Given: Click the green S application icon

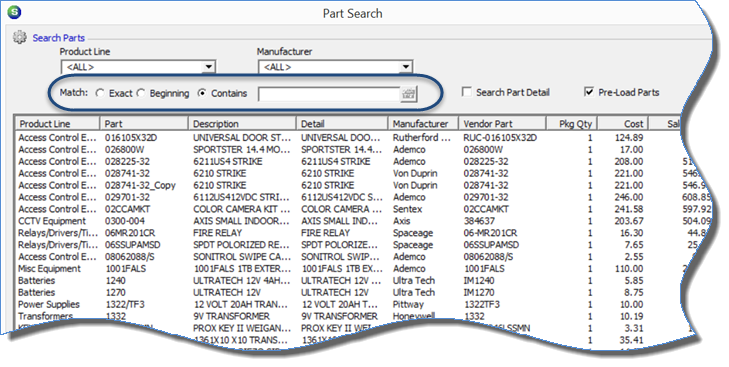Looking at the screenshot, I should tap(14, 12).
